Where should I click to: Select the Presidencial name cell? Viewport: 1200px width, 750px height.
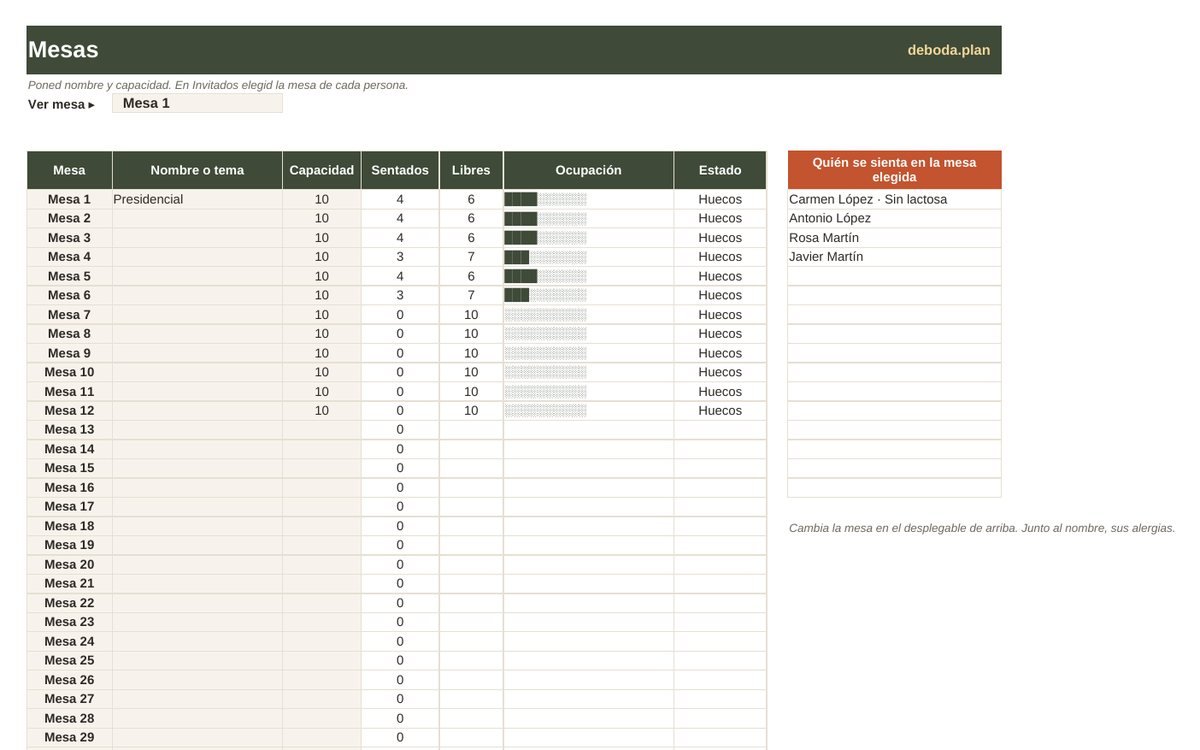tap(197, 199)
